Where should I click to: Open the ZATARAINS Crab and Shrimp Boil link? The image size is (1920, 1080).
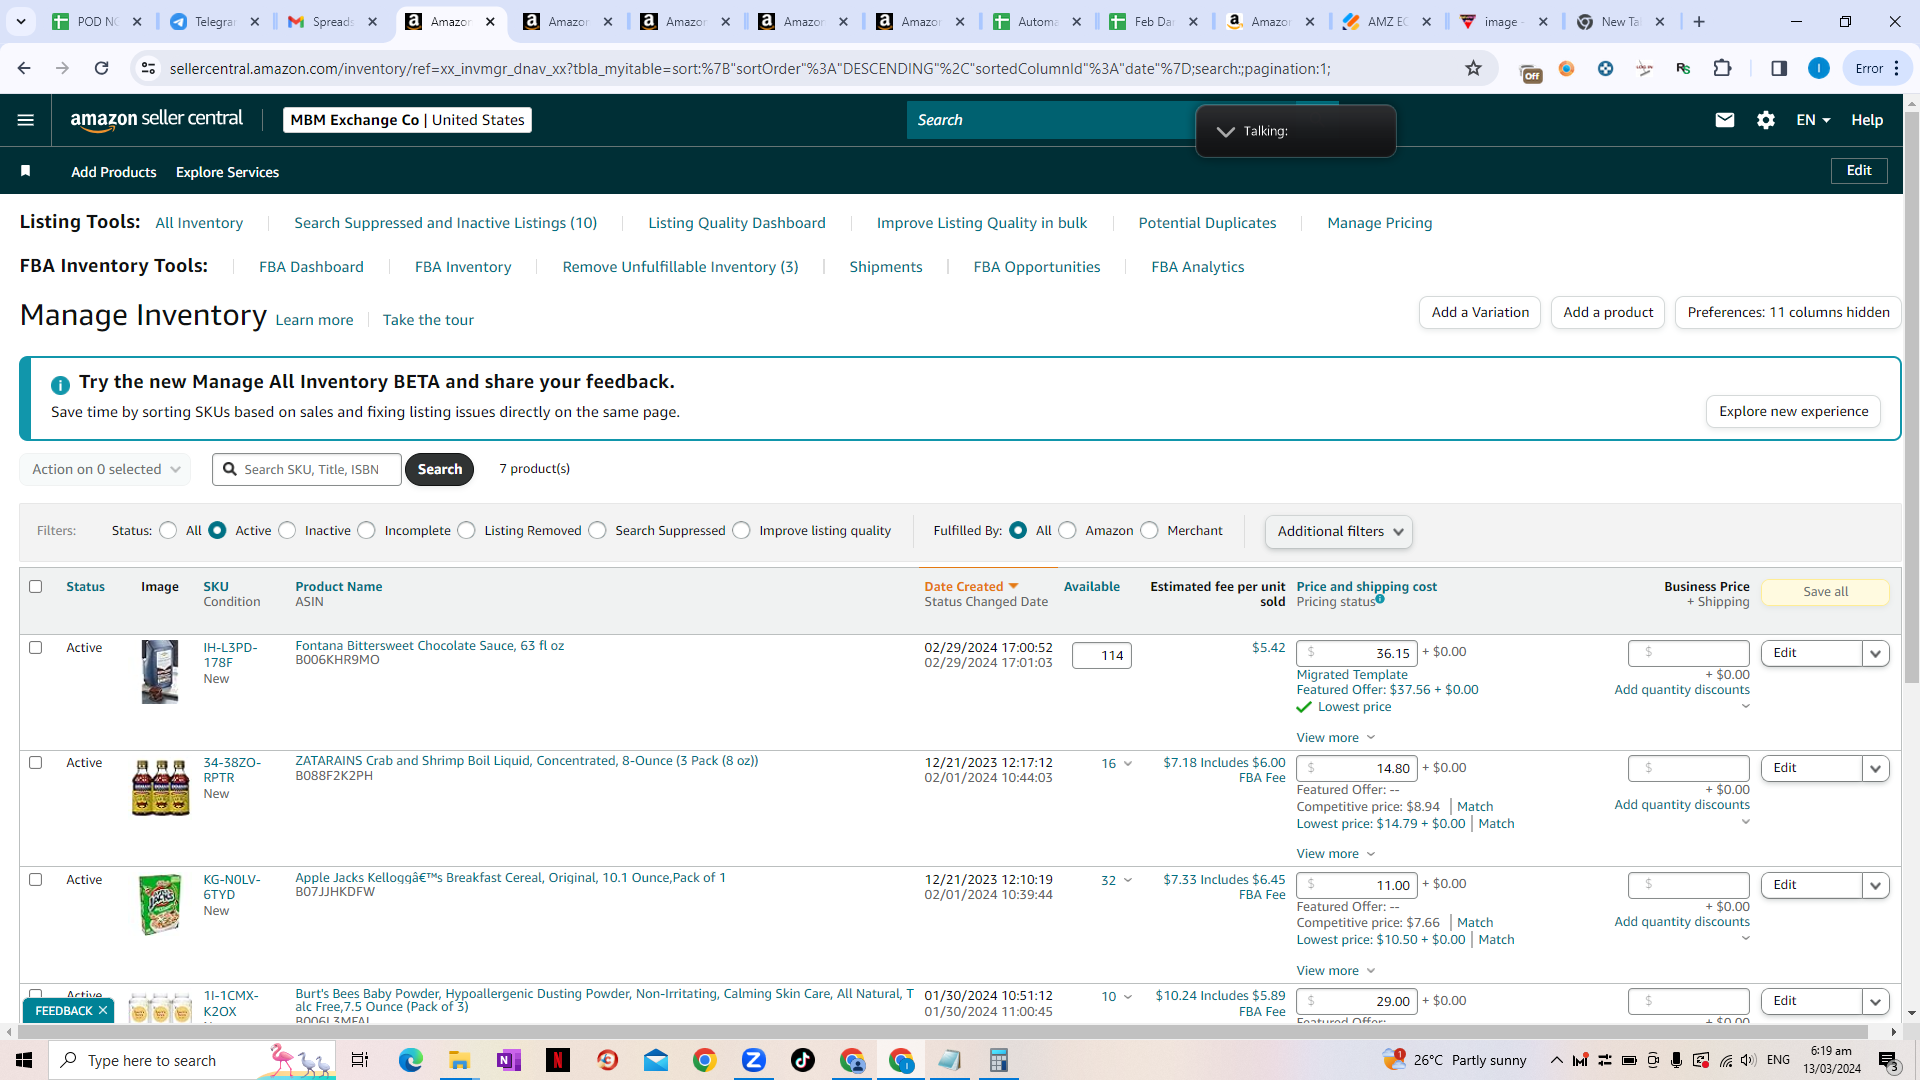526,761
